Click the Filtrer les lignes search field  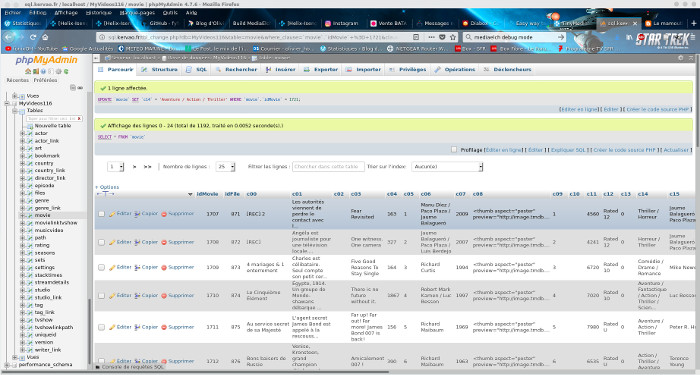pos(328,167)
